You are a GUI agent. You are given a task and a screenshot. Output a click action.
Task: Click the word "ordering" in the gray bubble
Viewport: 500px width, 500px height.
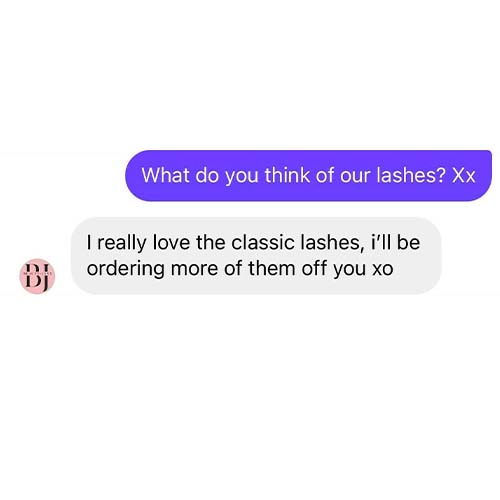[x=125, y=269]
